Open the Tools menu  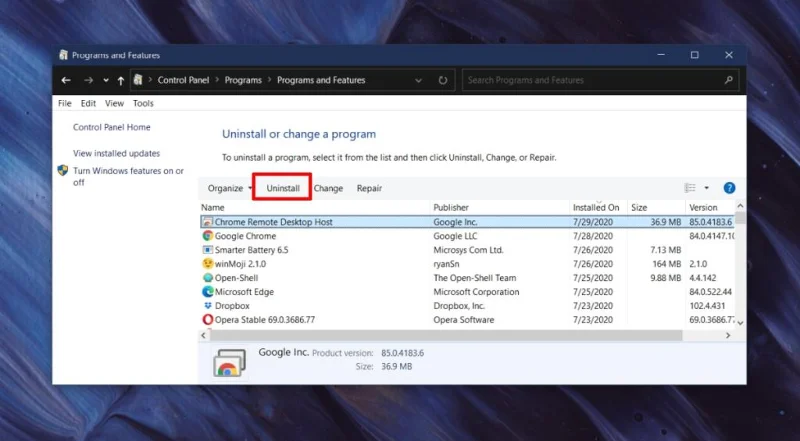pyautogui.click(x=143, y=103)
